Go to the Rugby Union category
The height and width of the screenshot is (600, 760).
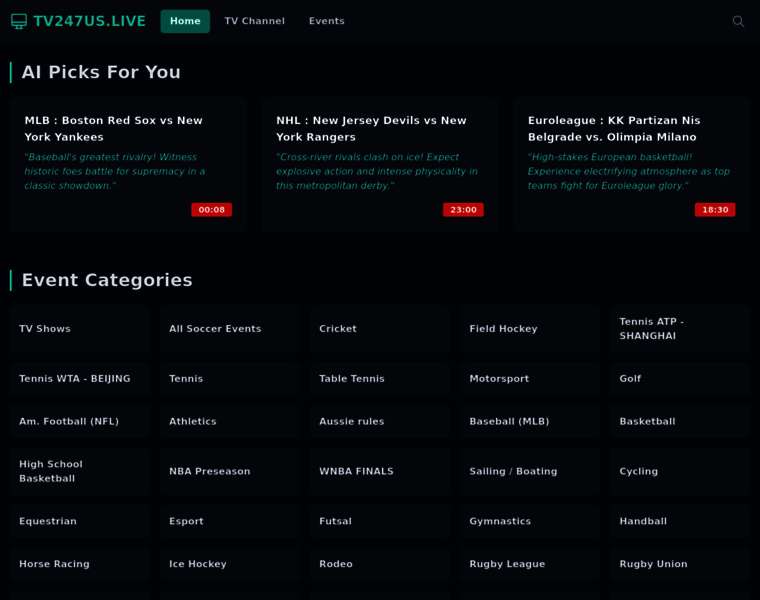(x=680, y=564)
